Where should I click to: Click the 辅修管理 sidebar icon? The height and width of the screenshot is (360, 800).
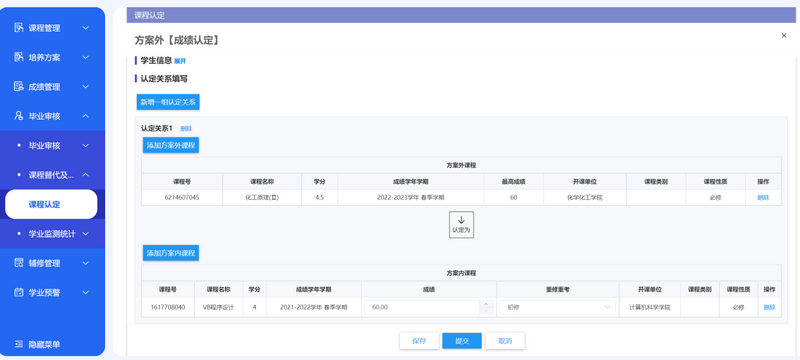[x=19, y=263]
